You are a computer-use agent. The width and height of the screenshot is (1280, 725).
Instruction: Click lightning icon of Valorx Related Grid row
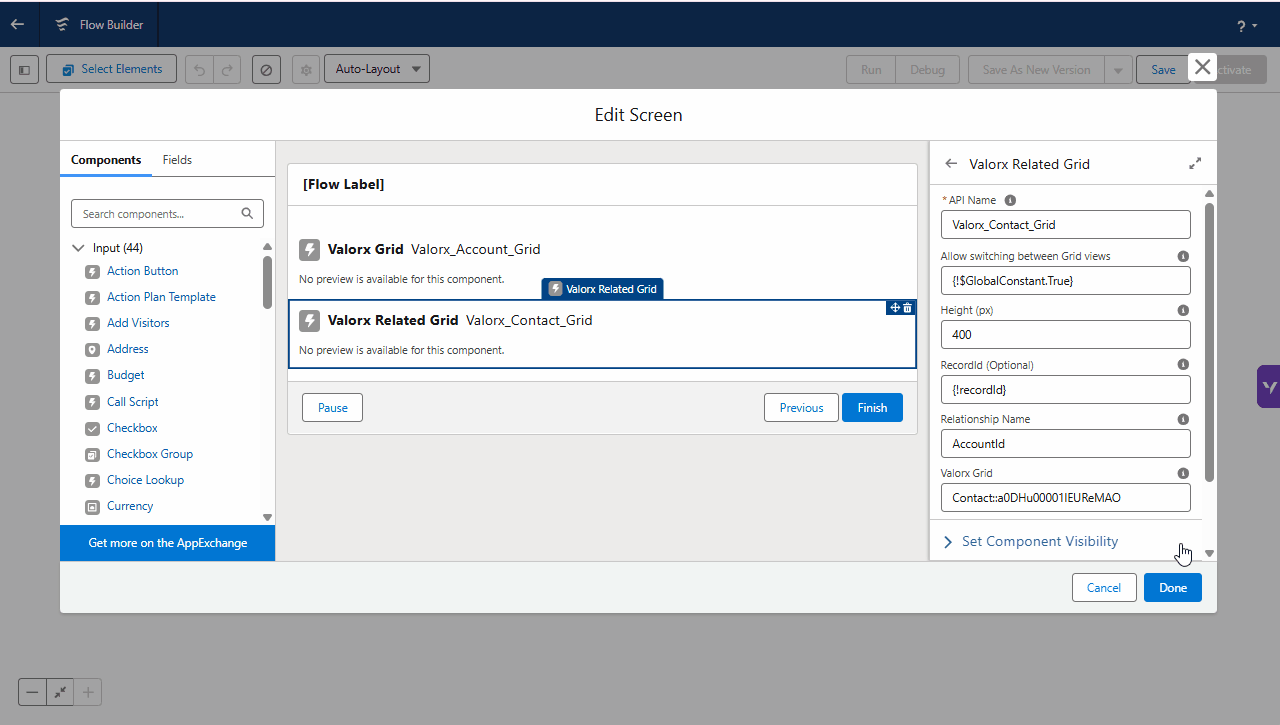309,321
